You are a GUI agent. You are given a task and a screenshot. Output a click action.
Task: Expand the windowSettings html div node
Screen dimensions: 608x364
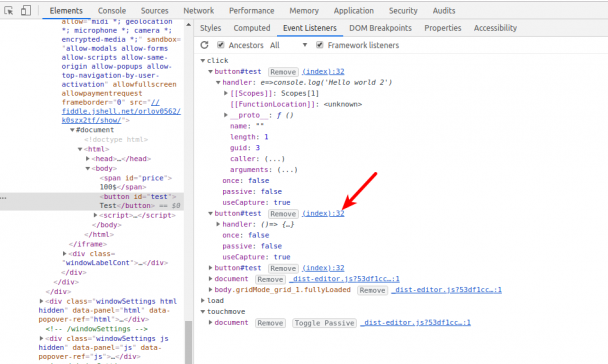click(41, 301)
